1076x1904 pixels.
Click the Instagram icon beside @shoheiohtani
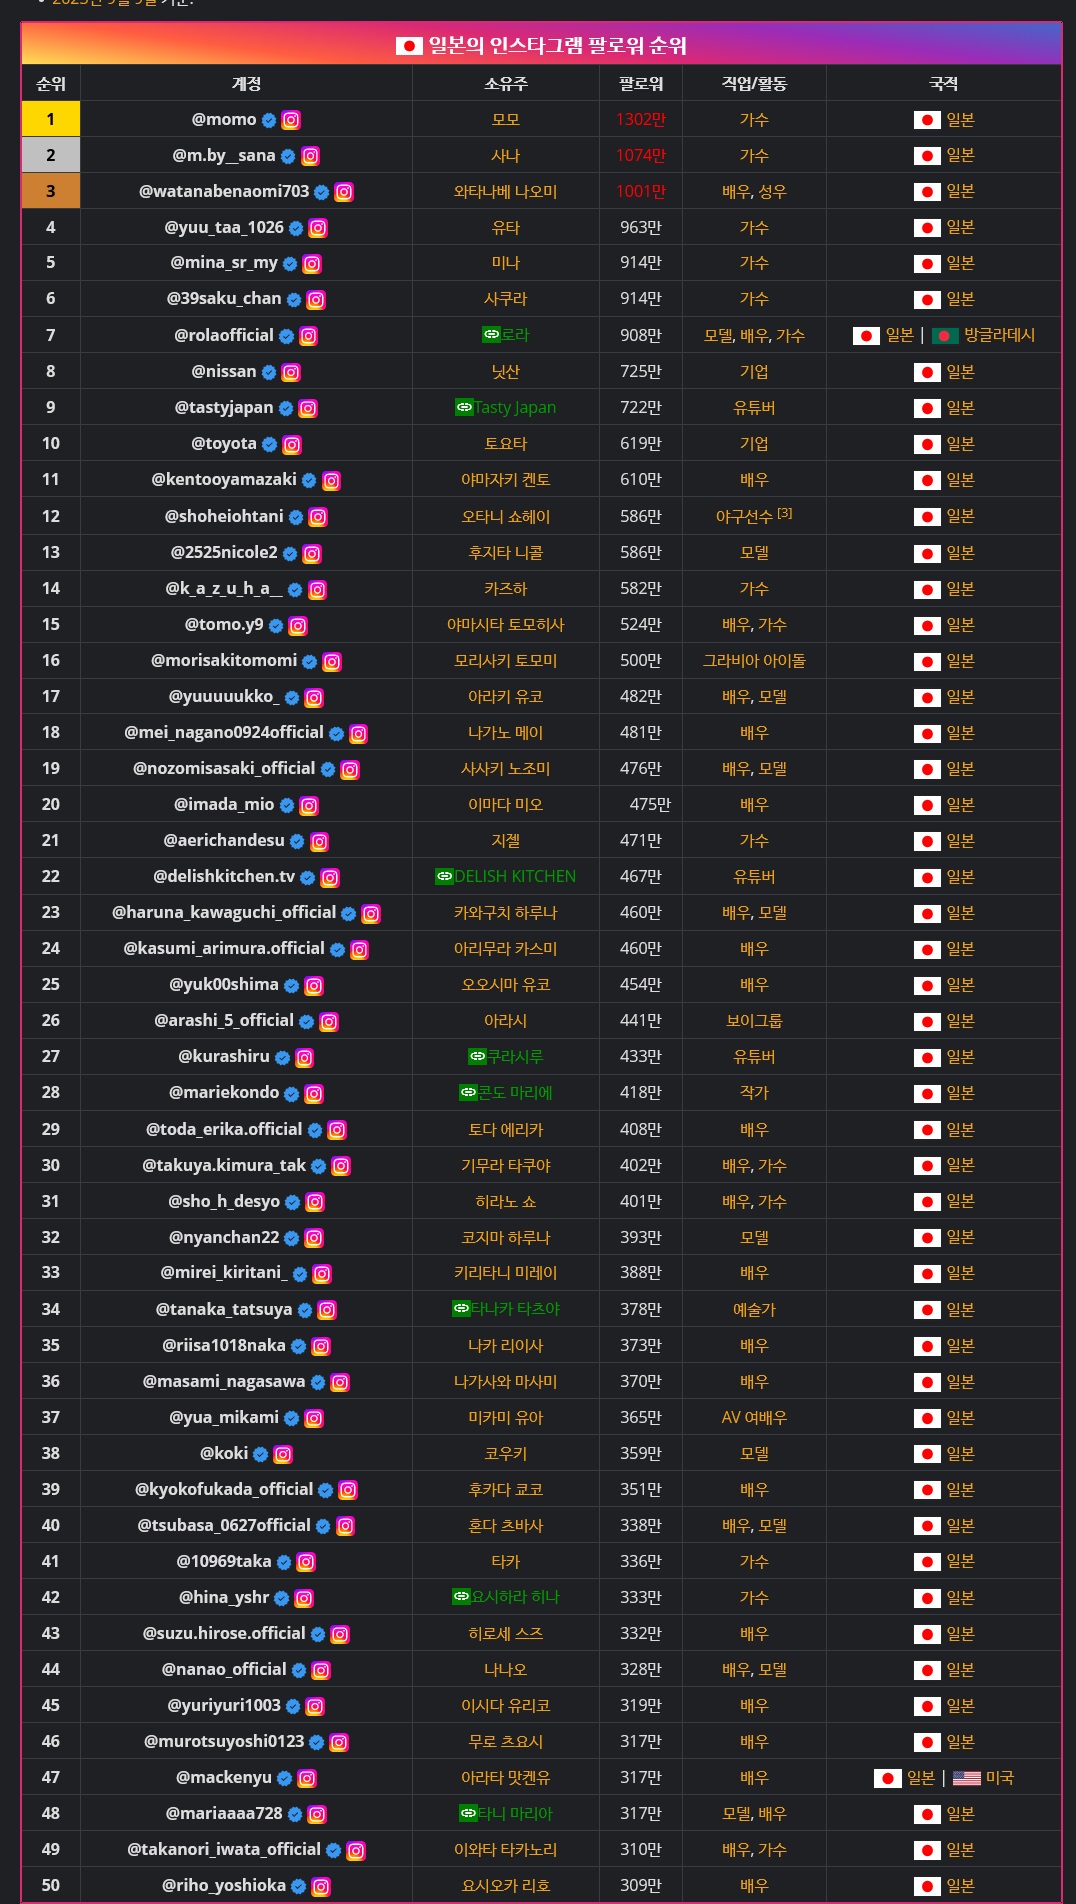tap(318, 517)
